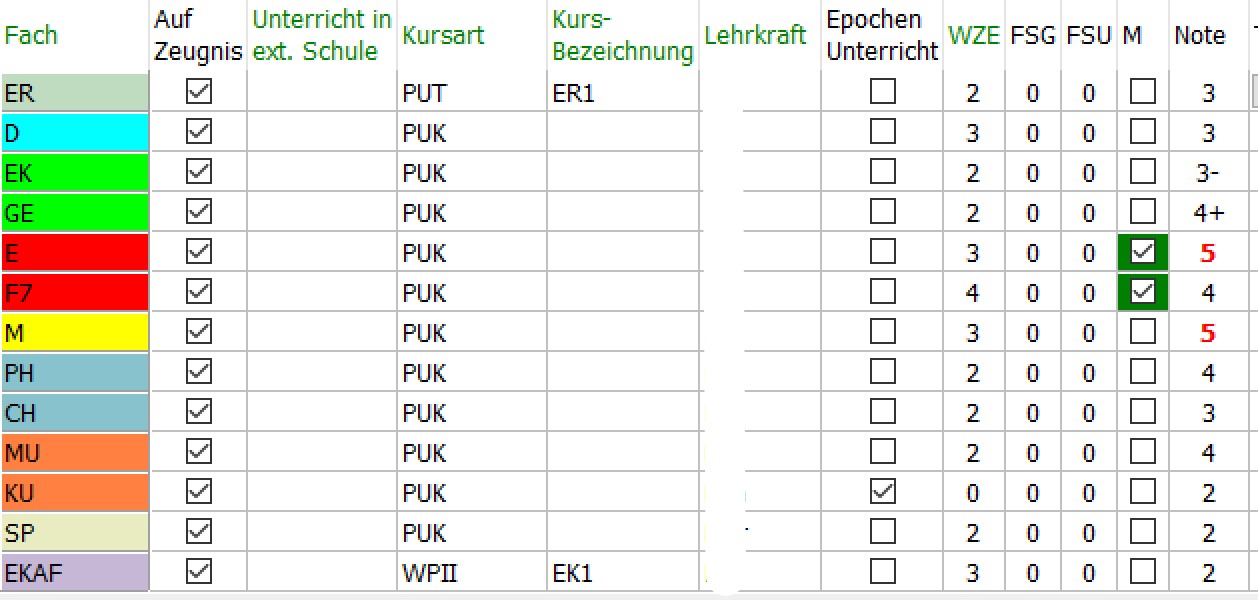
Task: Edit the ER1 Kurs-Bezeichnung cell
Action: [622, 93]
